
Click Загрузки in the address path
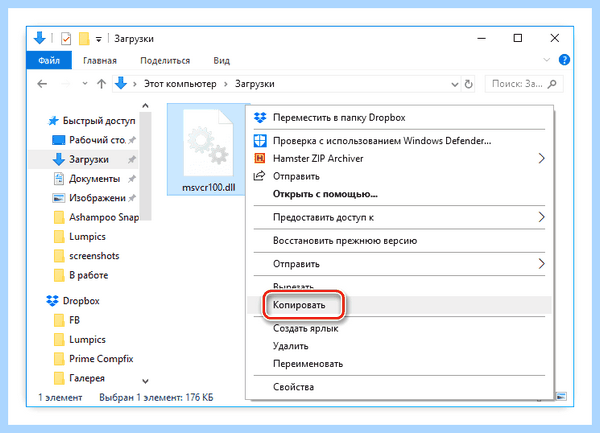(x=254, y=84)
